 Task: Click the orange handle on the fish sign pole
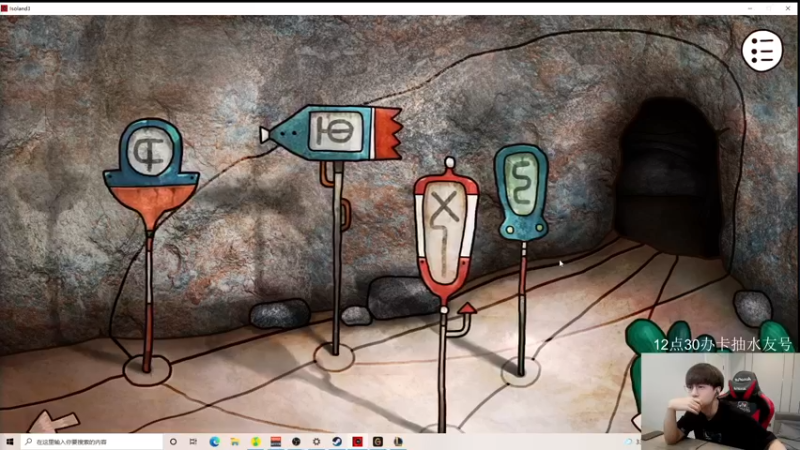[x=346, y=214]
